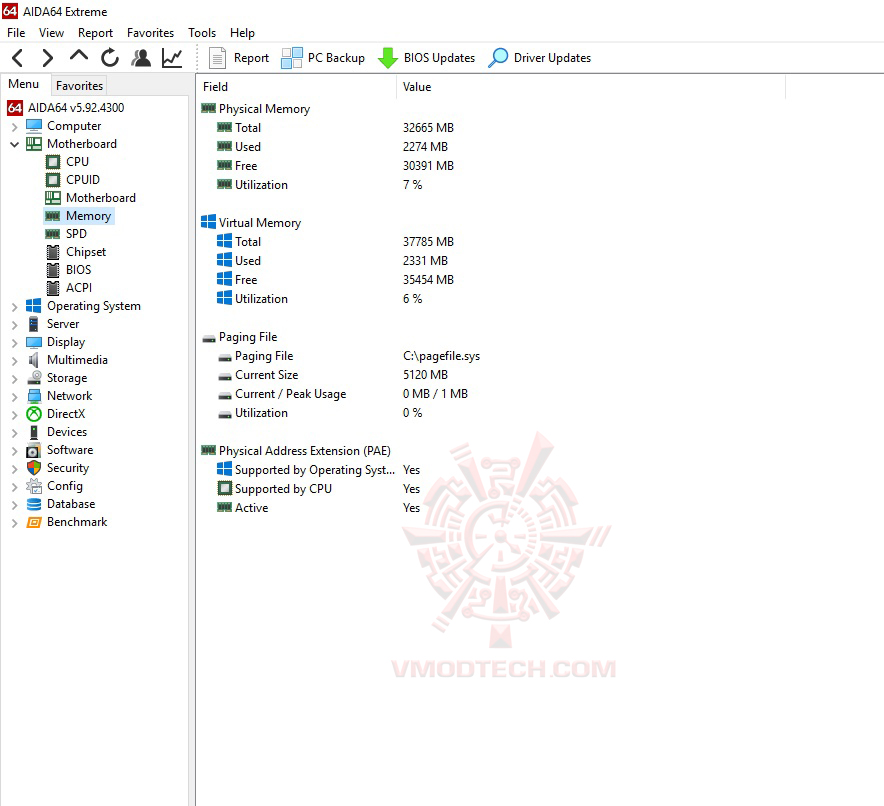Open the View menu
Viewport: 884px width, 806px height.
51,33
